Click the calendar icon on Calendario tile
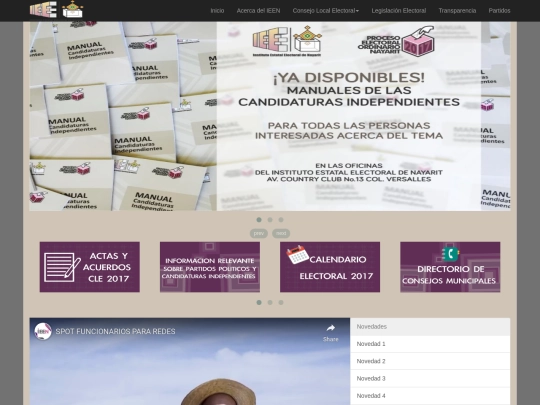The image size is (540, 405). (298, 255)
